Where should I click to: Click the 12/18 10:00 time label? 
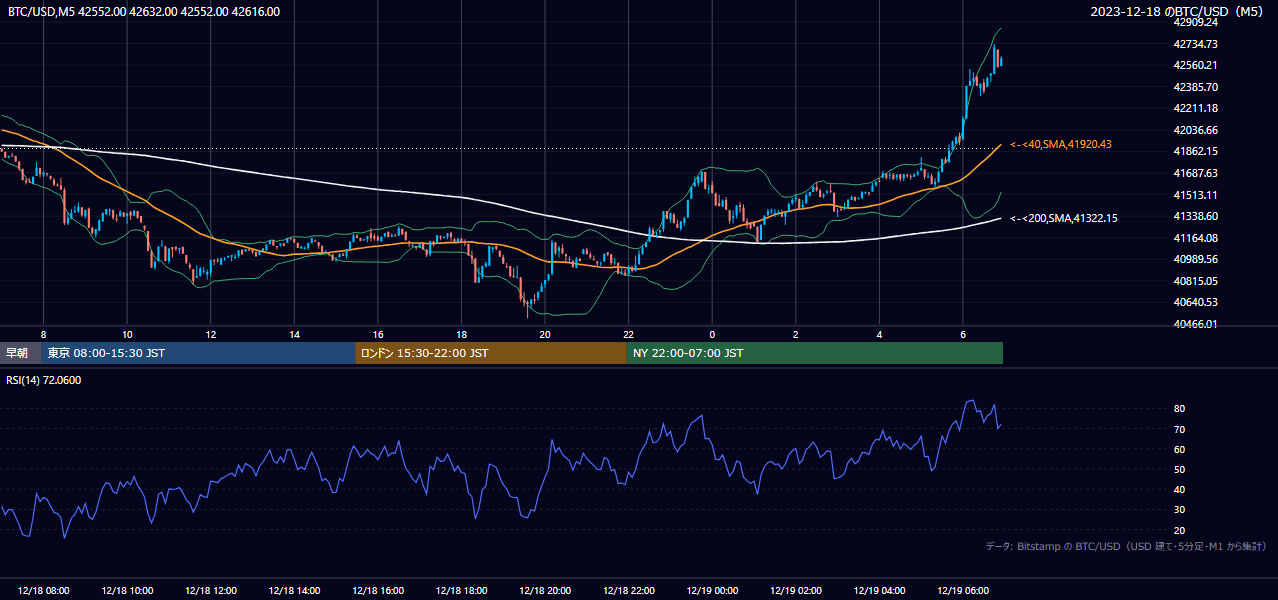tap(127, 591)
